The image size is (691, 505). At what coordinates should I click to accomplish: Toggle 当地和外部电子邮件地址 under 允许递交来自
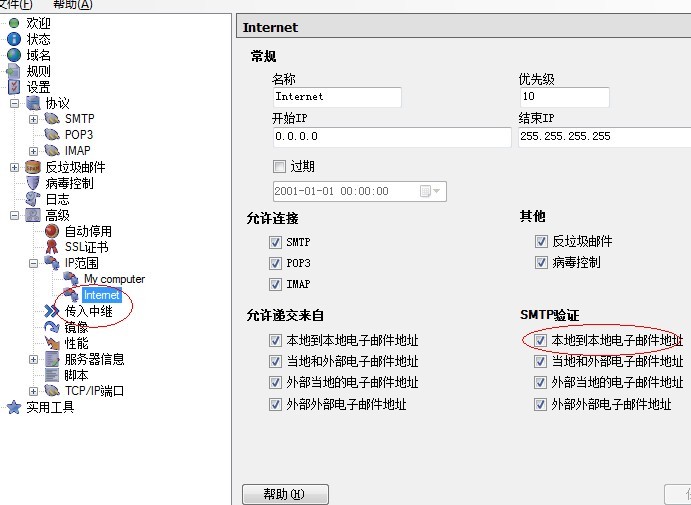coord(275,362)
